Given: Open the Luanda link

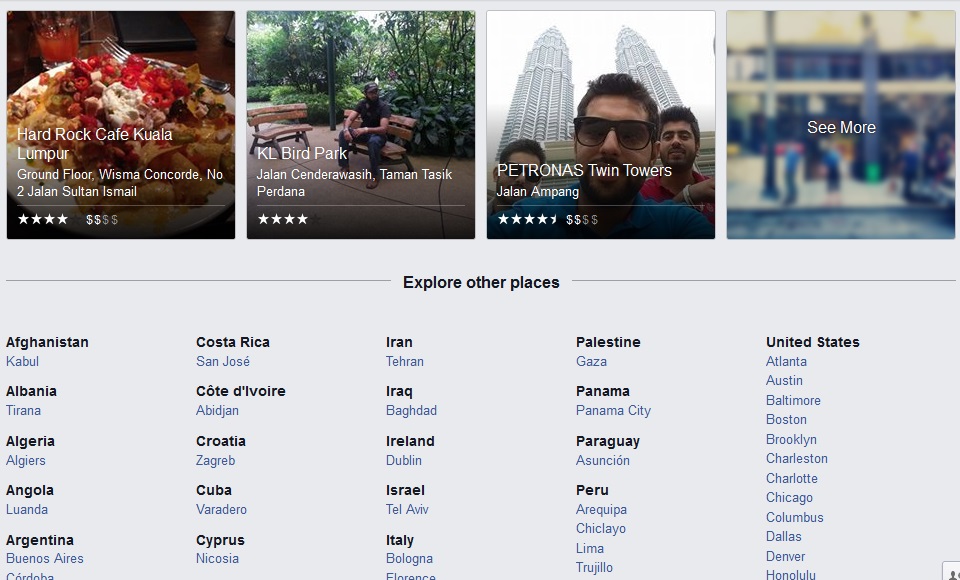Looking at the screenshot, I should click(27, 510).
